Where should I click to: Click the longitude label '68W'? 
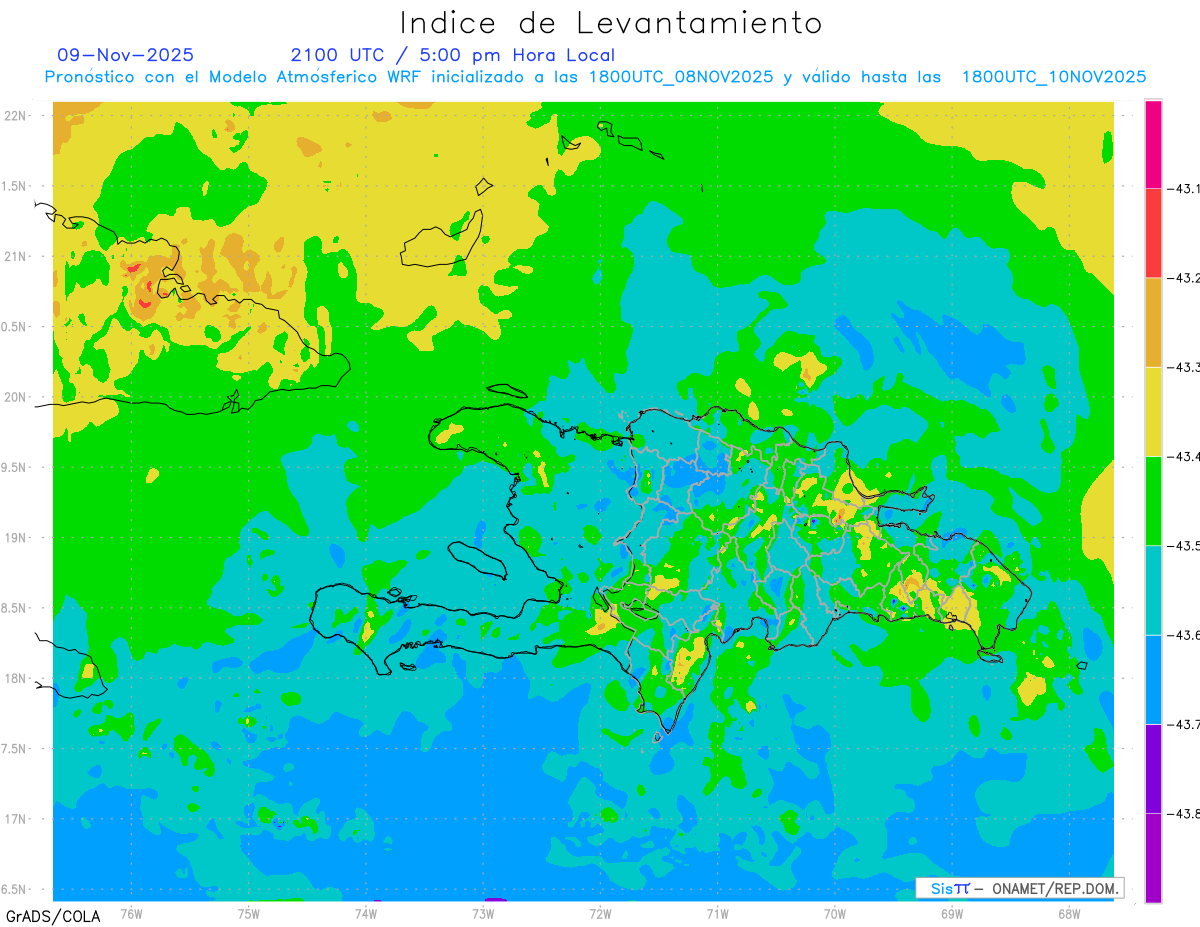(x=1069, y=913)
